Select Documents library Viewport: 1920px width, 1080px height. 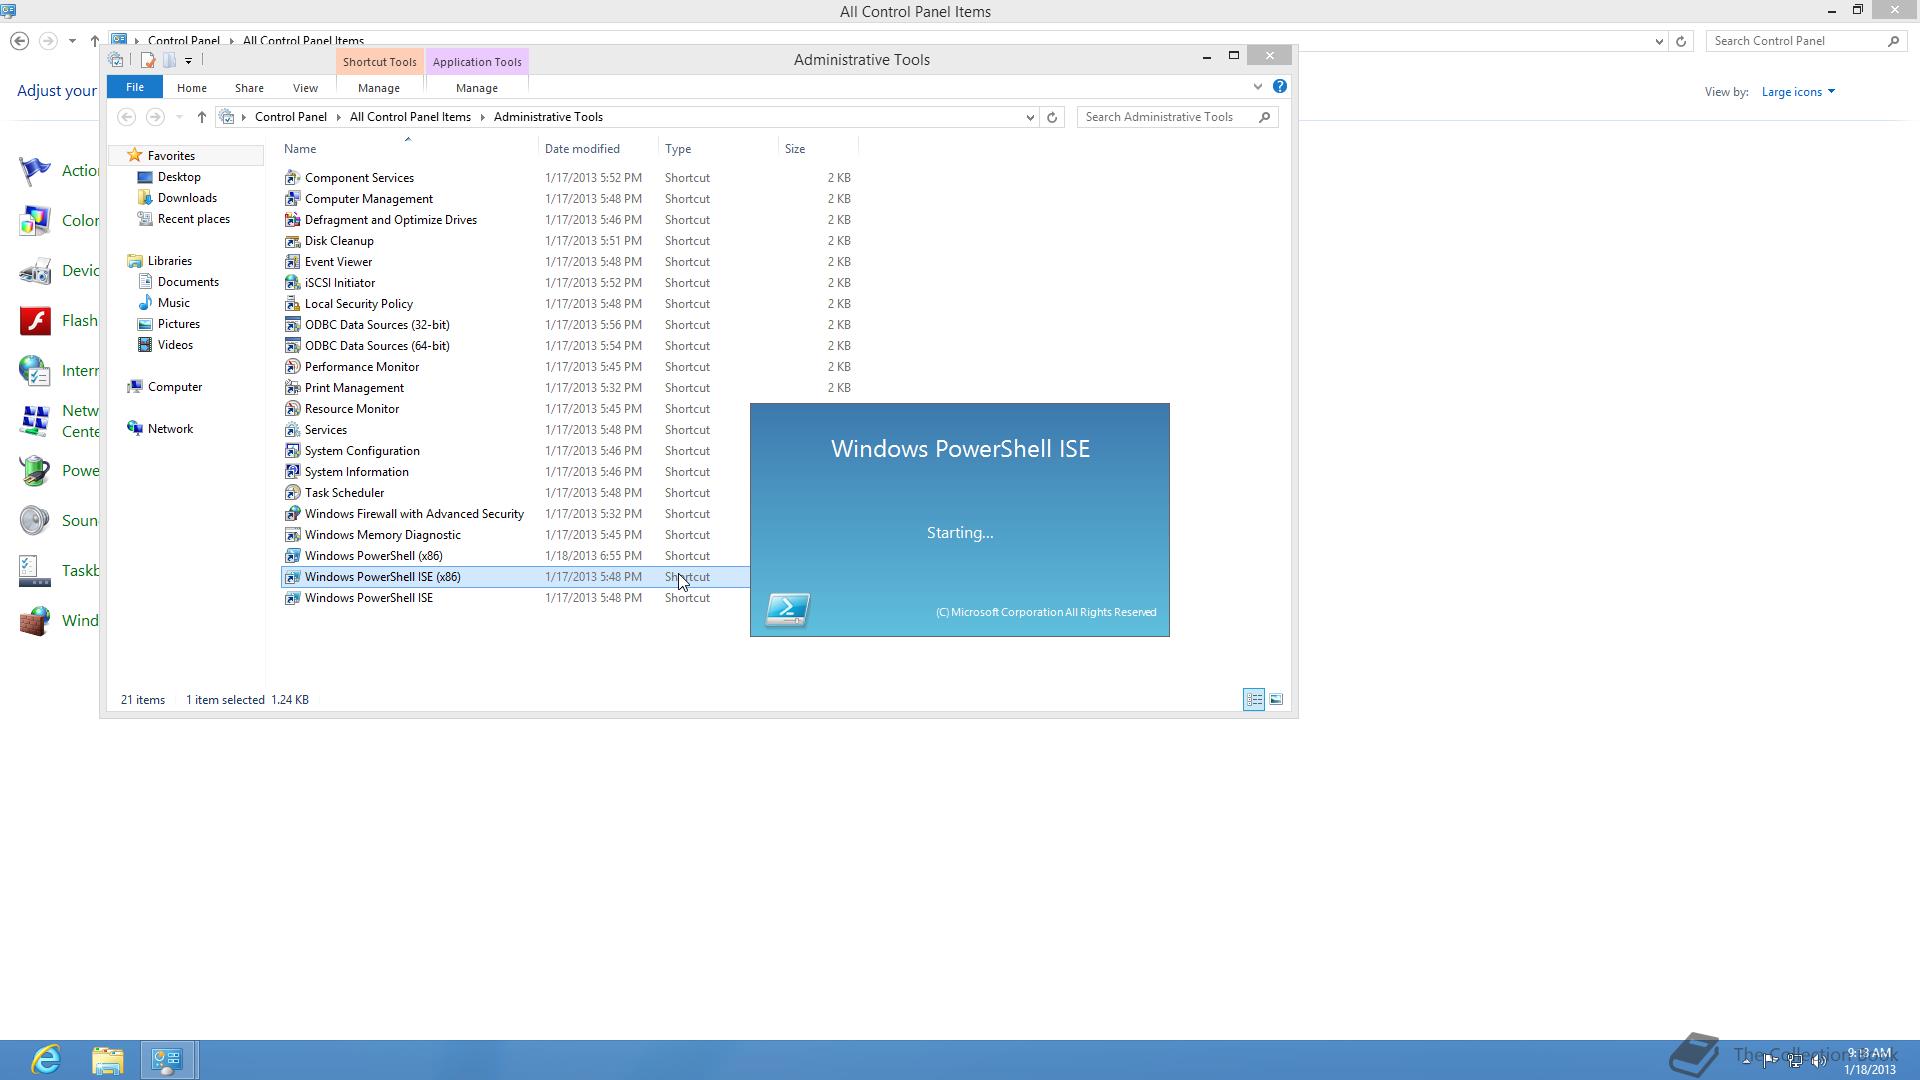tap(188, 282)
